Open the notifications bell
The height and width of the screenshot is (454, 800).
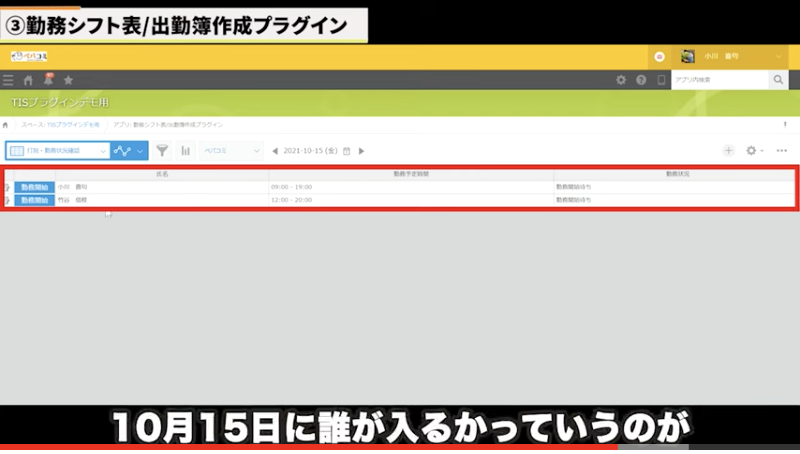tap(47, 79)
